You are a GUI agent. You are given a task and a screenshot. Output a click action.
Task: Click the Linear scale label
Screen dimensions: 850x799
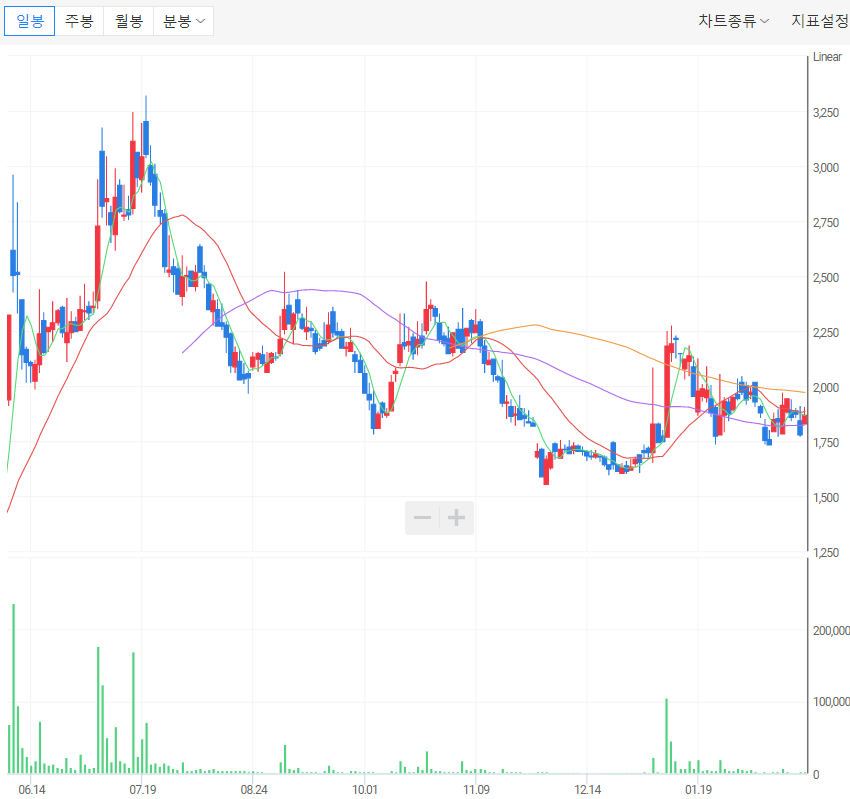click(x=827, y=57)
